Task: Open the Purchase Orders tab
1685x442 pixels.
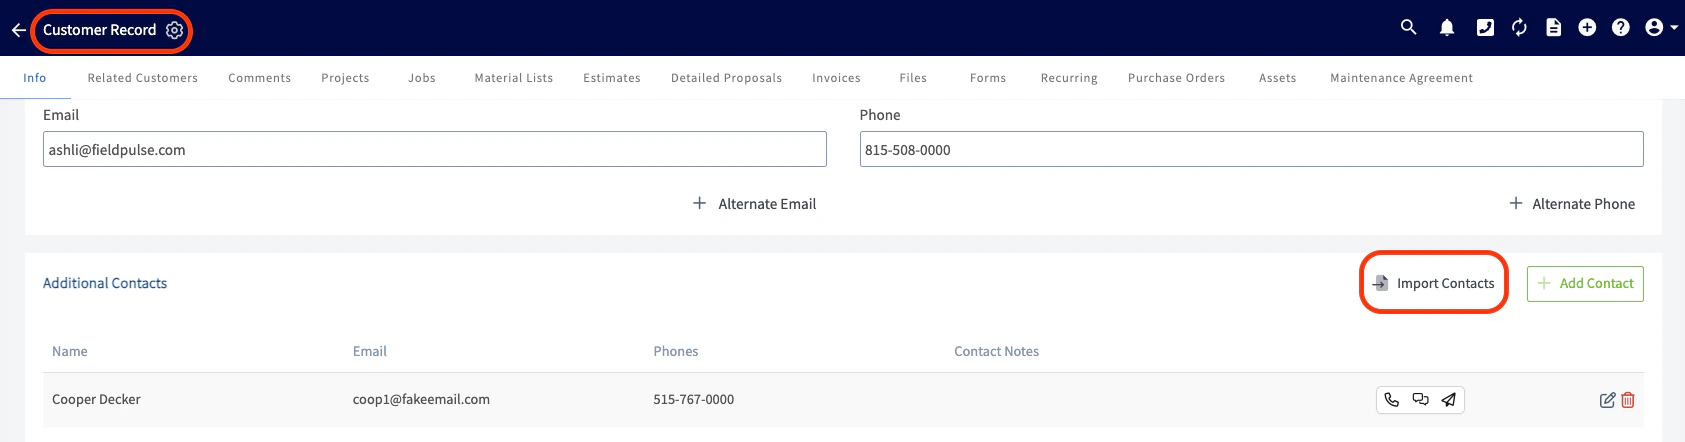Action: point(1177,78)
